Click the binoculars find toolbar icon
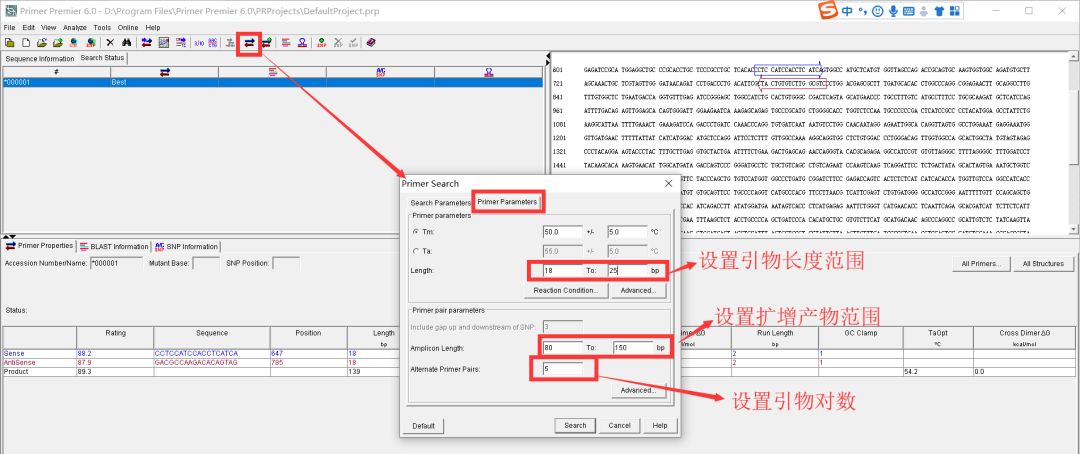This screenshot has height=454, width=1080. (127, 43)
